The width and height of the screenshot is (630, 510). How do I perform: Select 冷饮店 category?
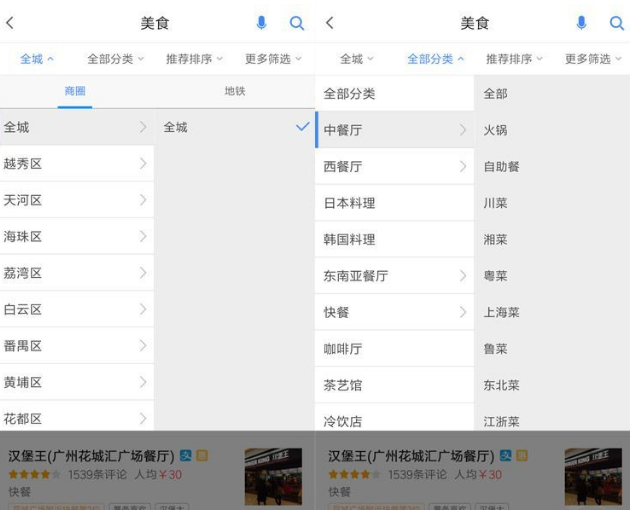pyautogui.click(x=395, y=418)
